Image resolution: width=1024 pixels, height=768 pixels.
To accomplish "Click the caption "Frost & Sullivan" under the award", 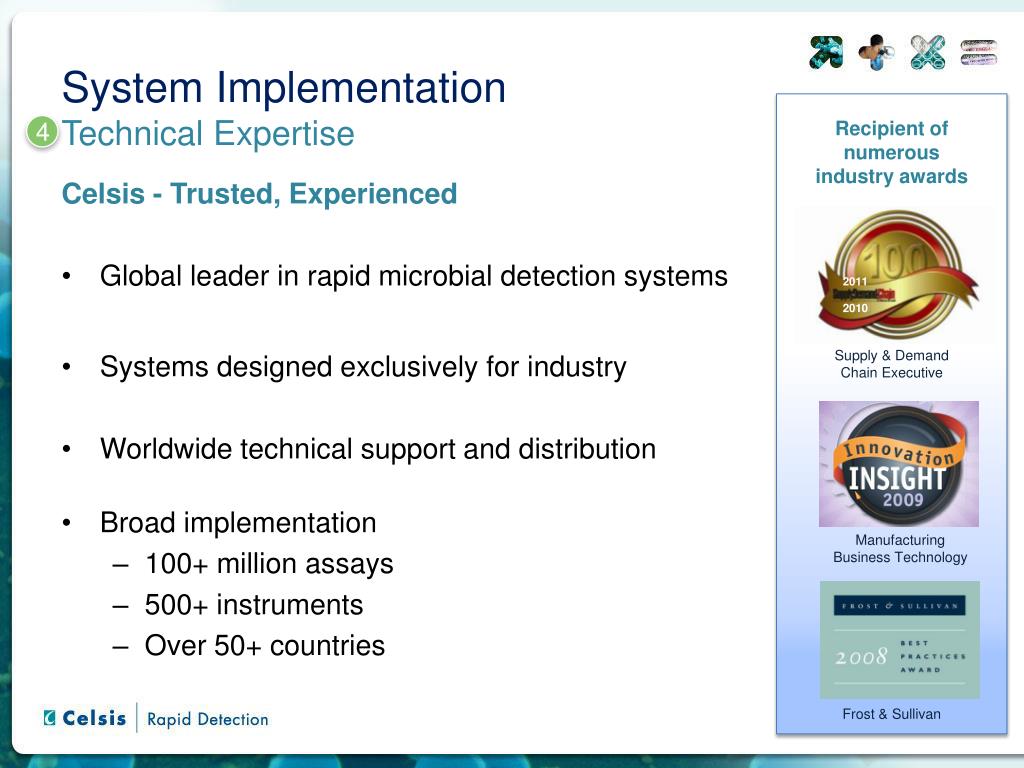I will click(x=891, y=714).
